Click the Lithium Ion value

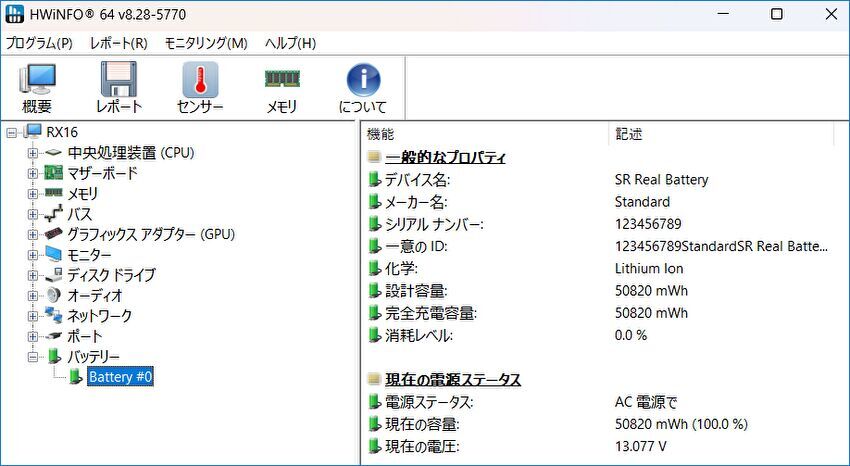point(649,269)
